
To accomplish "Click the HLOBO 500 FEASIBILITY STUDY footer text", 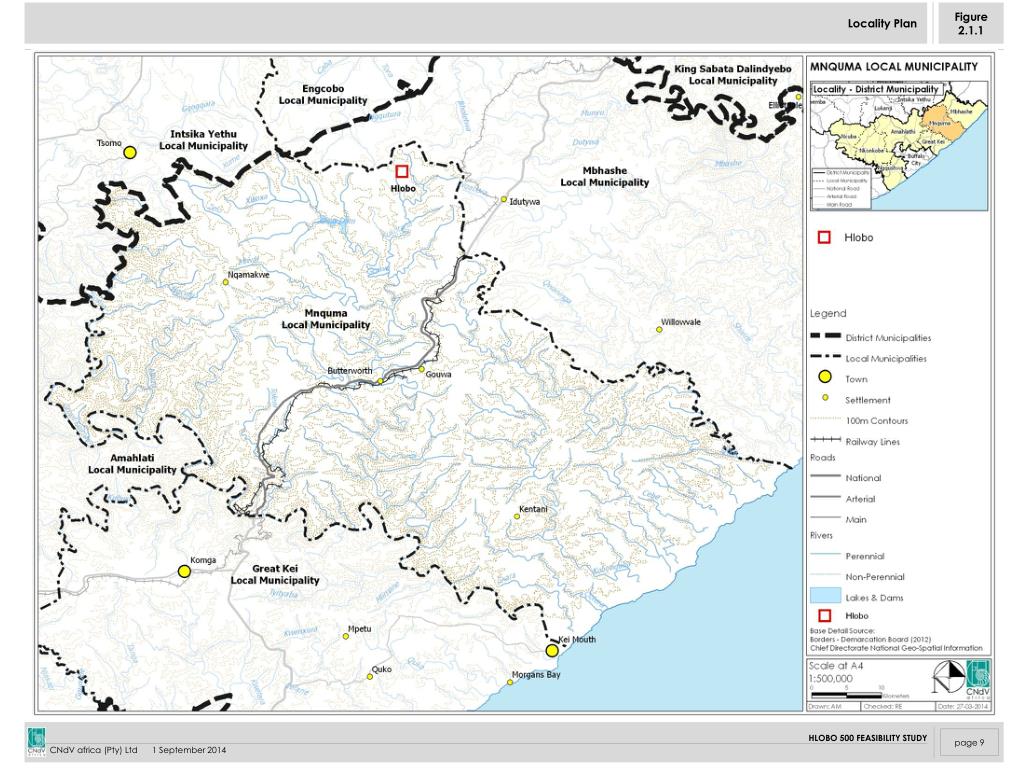I will tap(867, 738).
